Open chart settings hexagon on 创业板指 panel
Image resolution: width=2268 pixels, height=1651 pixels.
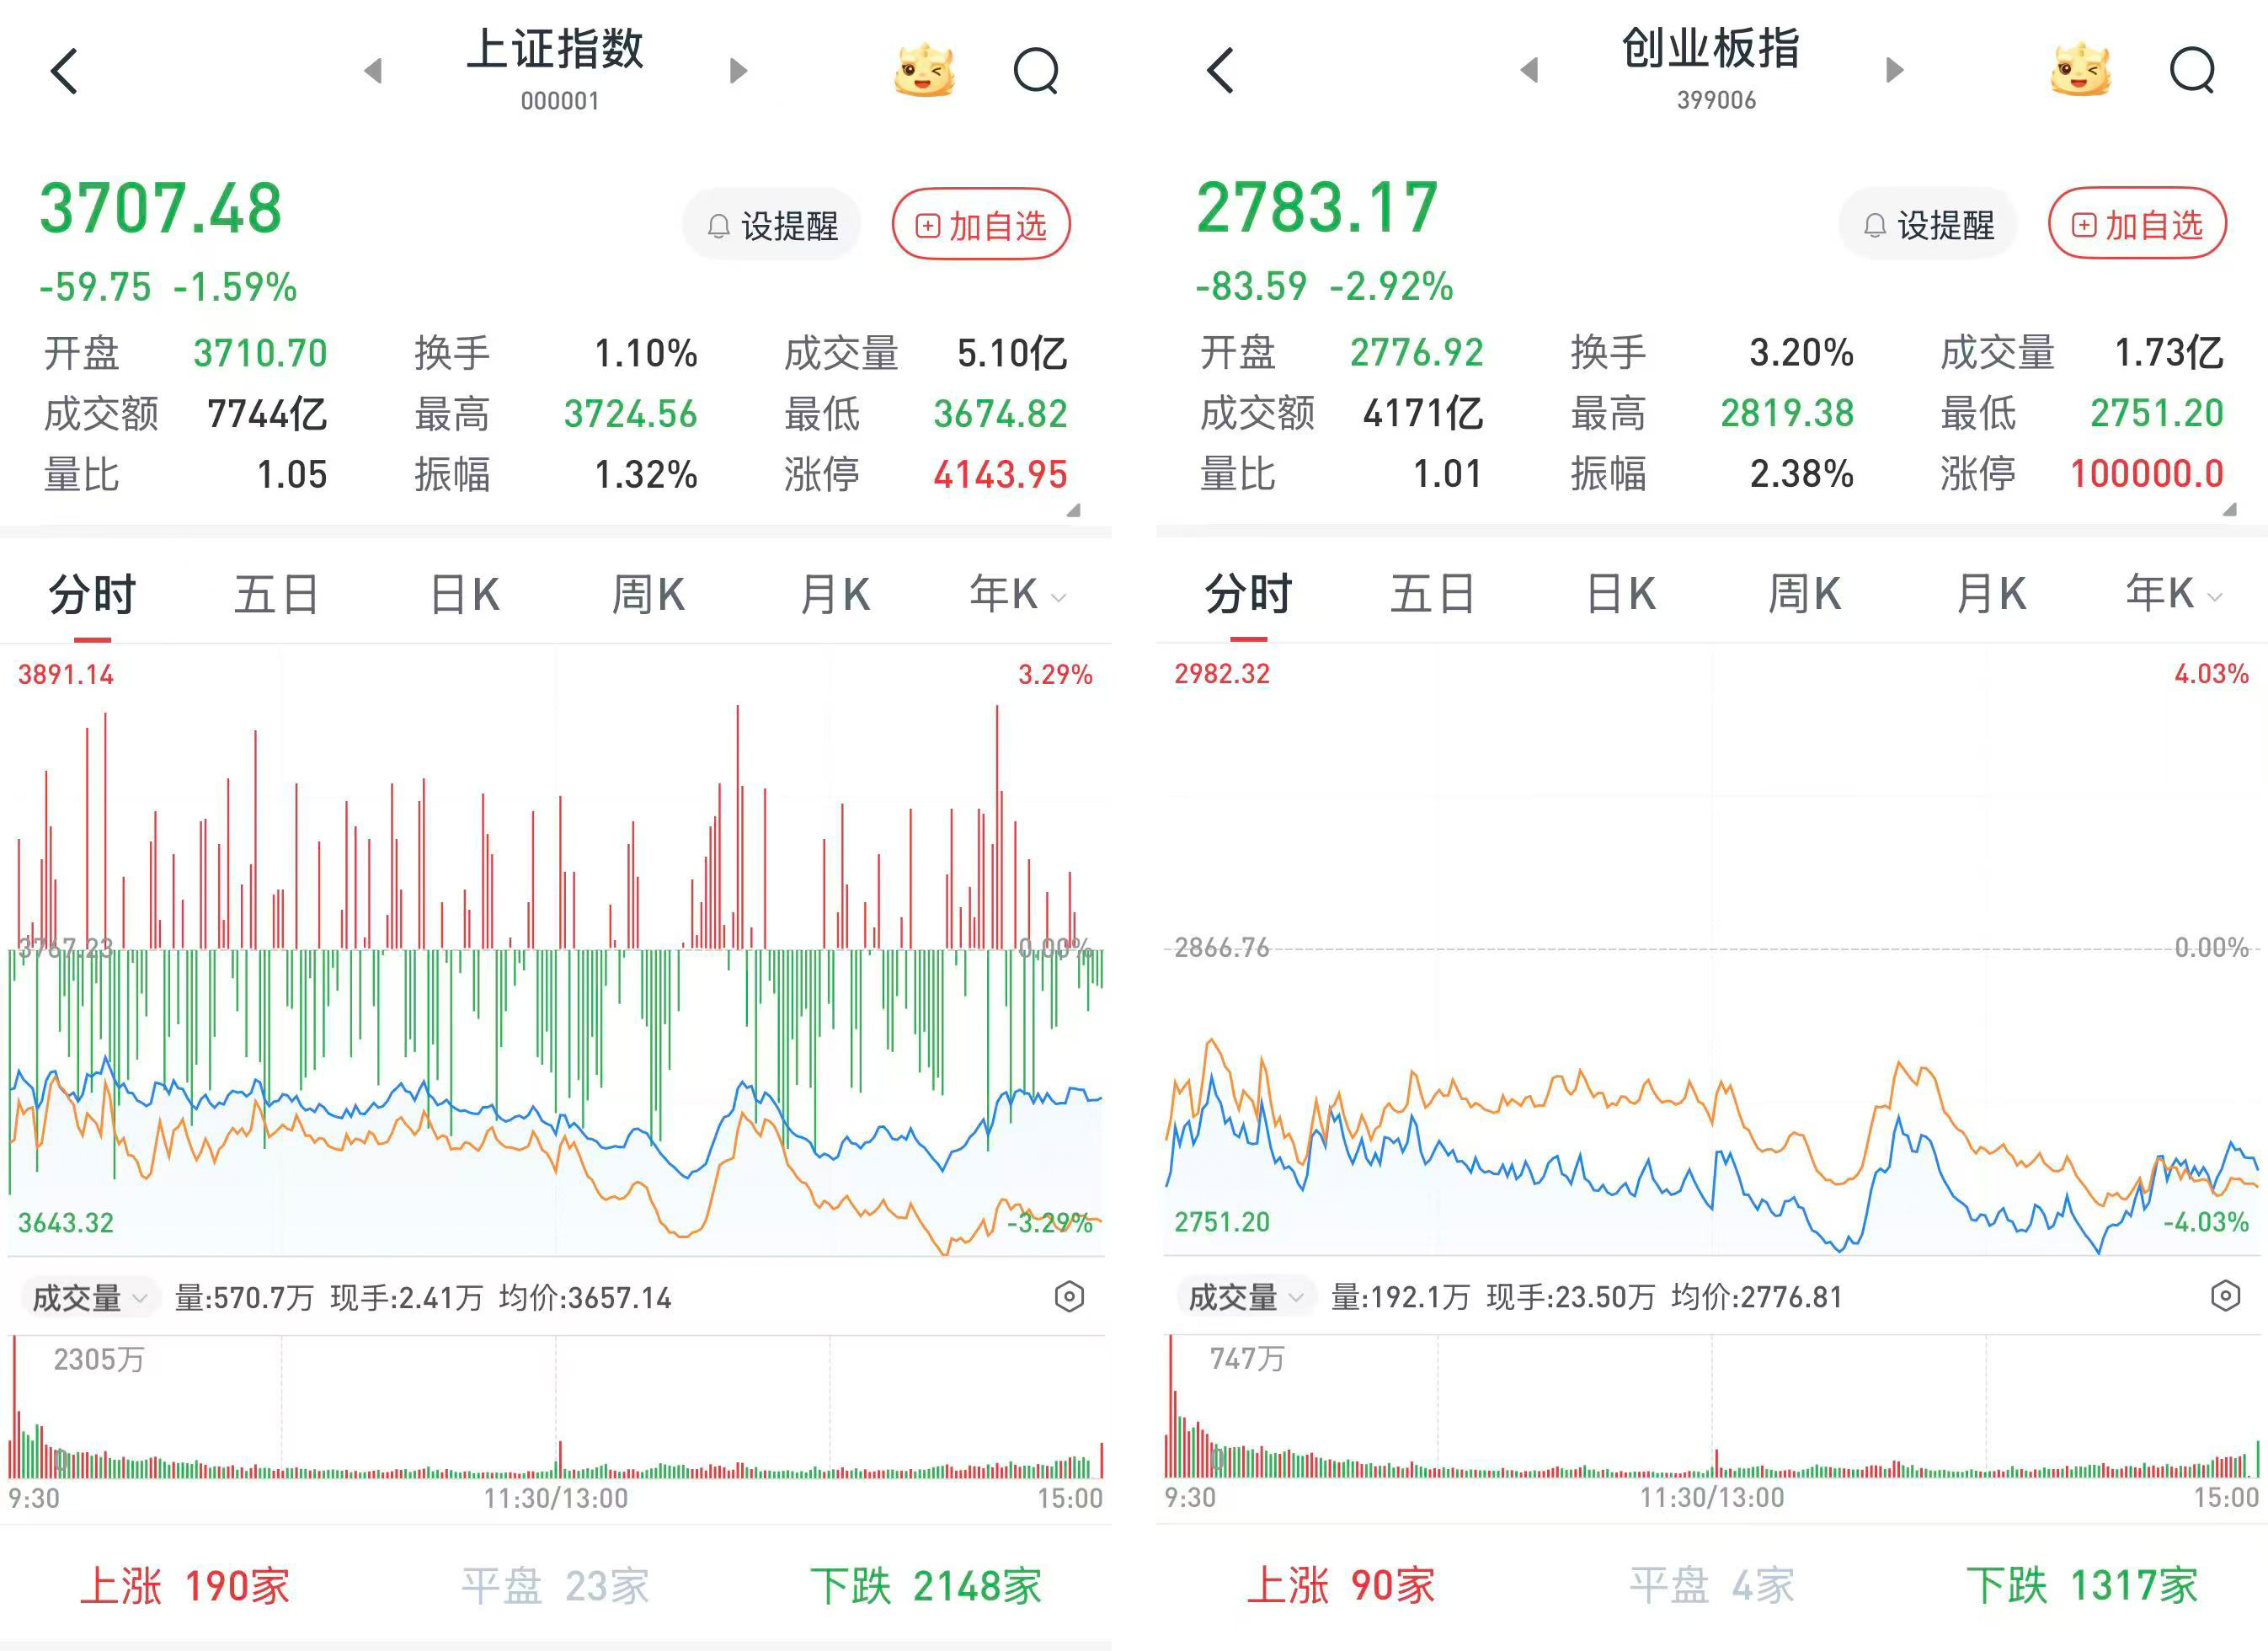[2225, 1296]
